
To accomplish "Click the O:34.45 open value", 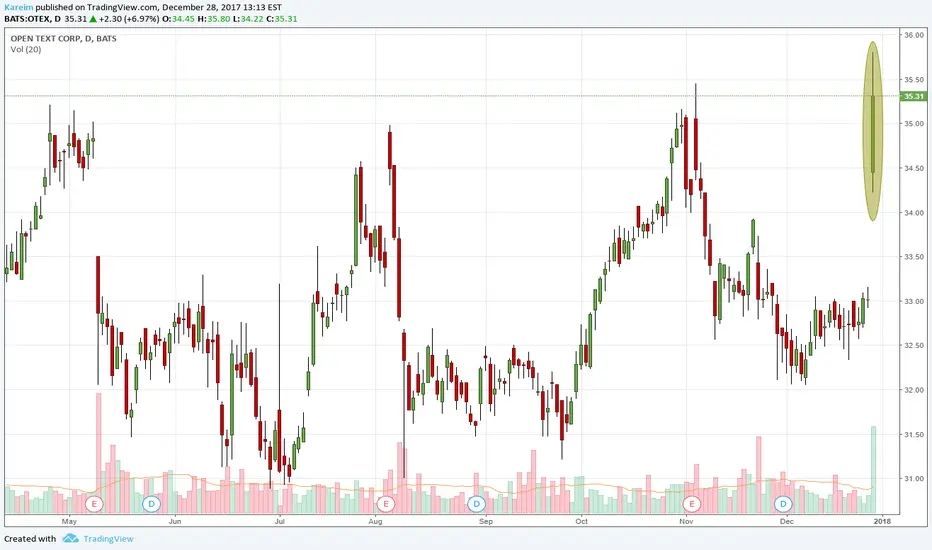I will (x=178, y=19).
